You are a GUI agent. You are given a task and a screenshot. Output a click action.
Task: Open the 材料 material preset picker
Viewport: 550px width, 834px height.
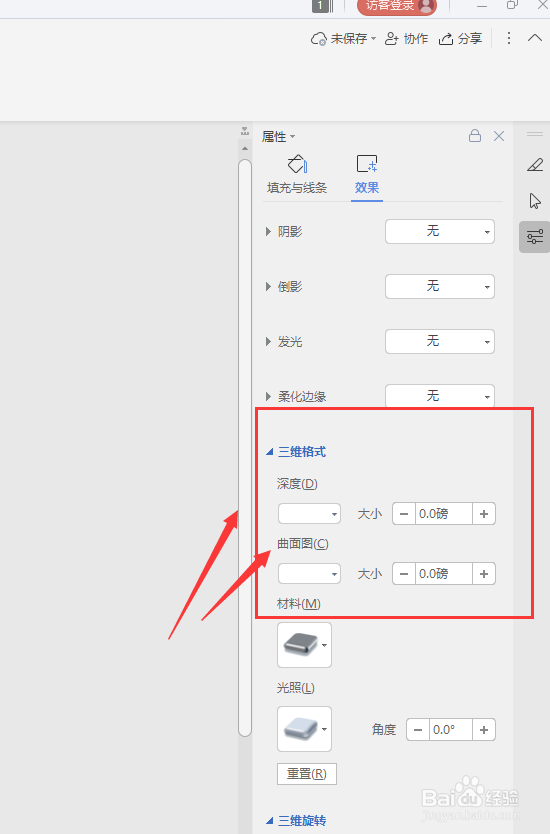click(304, 645)
